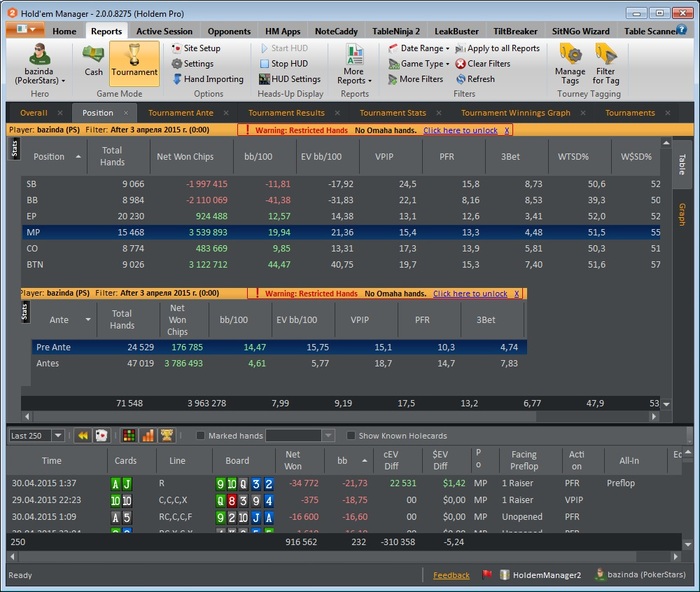
Task: Open the bar chart icon in hands toolbar
Action: click(148, 436)
